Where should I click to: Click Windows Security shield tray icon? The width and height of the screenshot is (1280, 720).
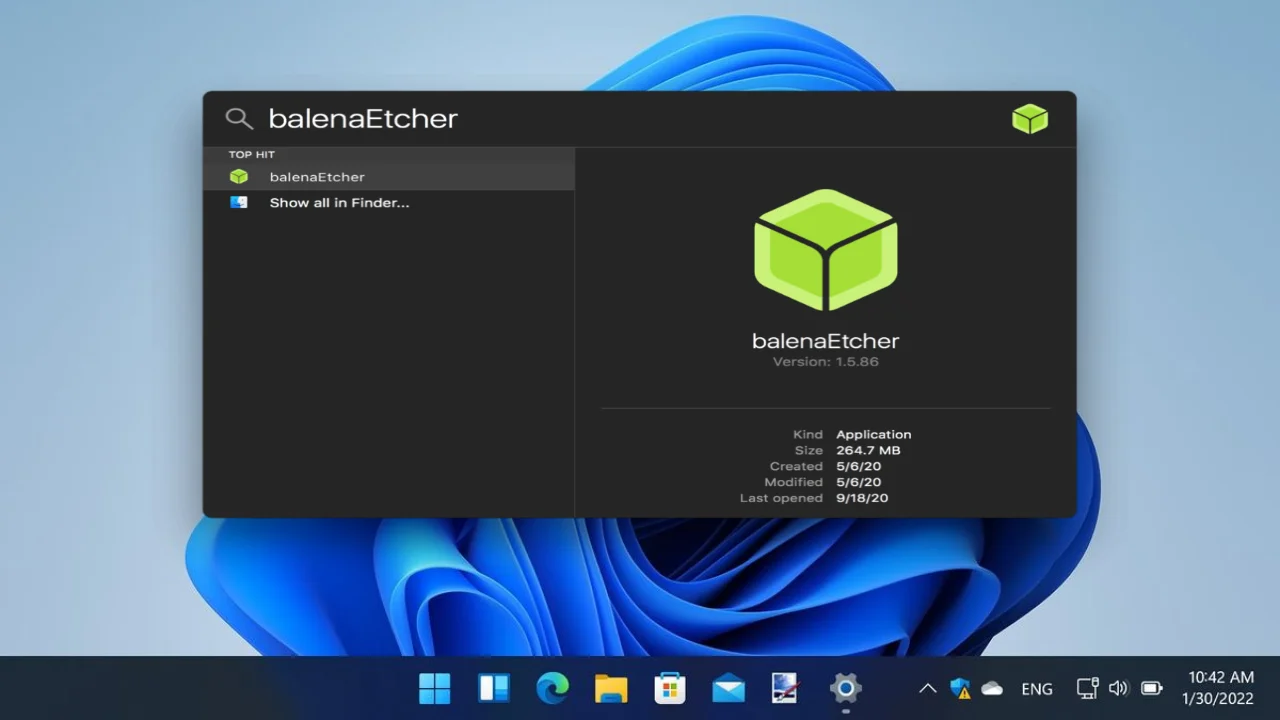click(960, 688)
